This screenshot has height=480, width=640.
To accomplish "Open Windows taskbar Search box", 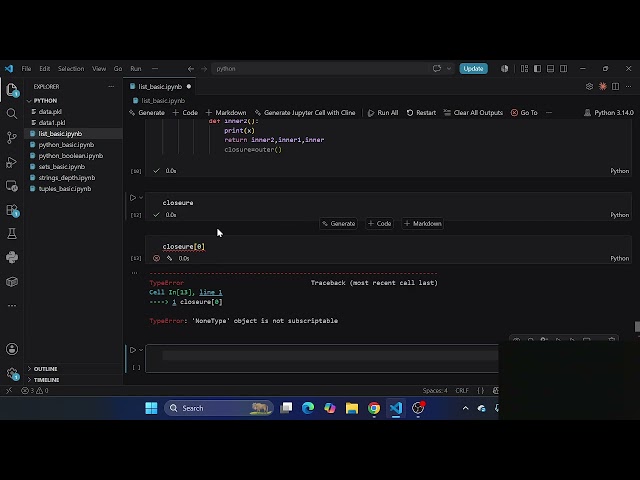I will coord(219,408).
